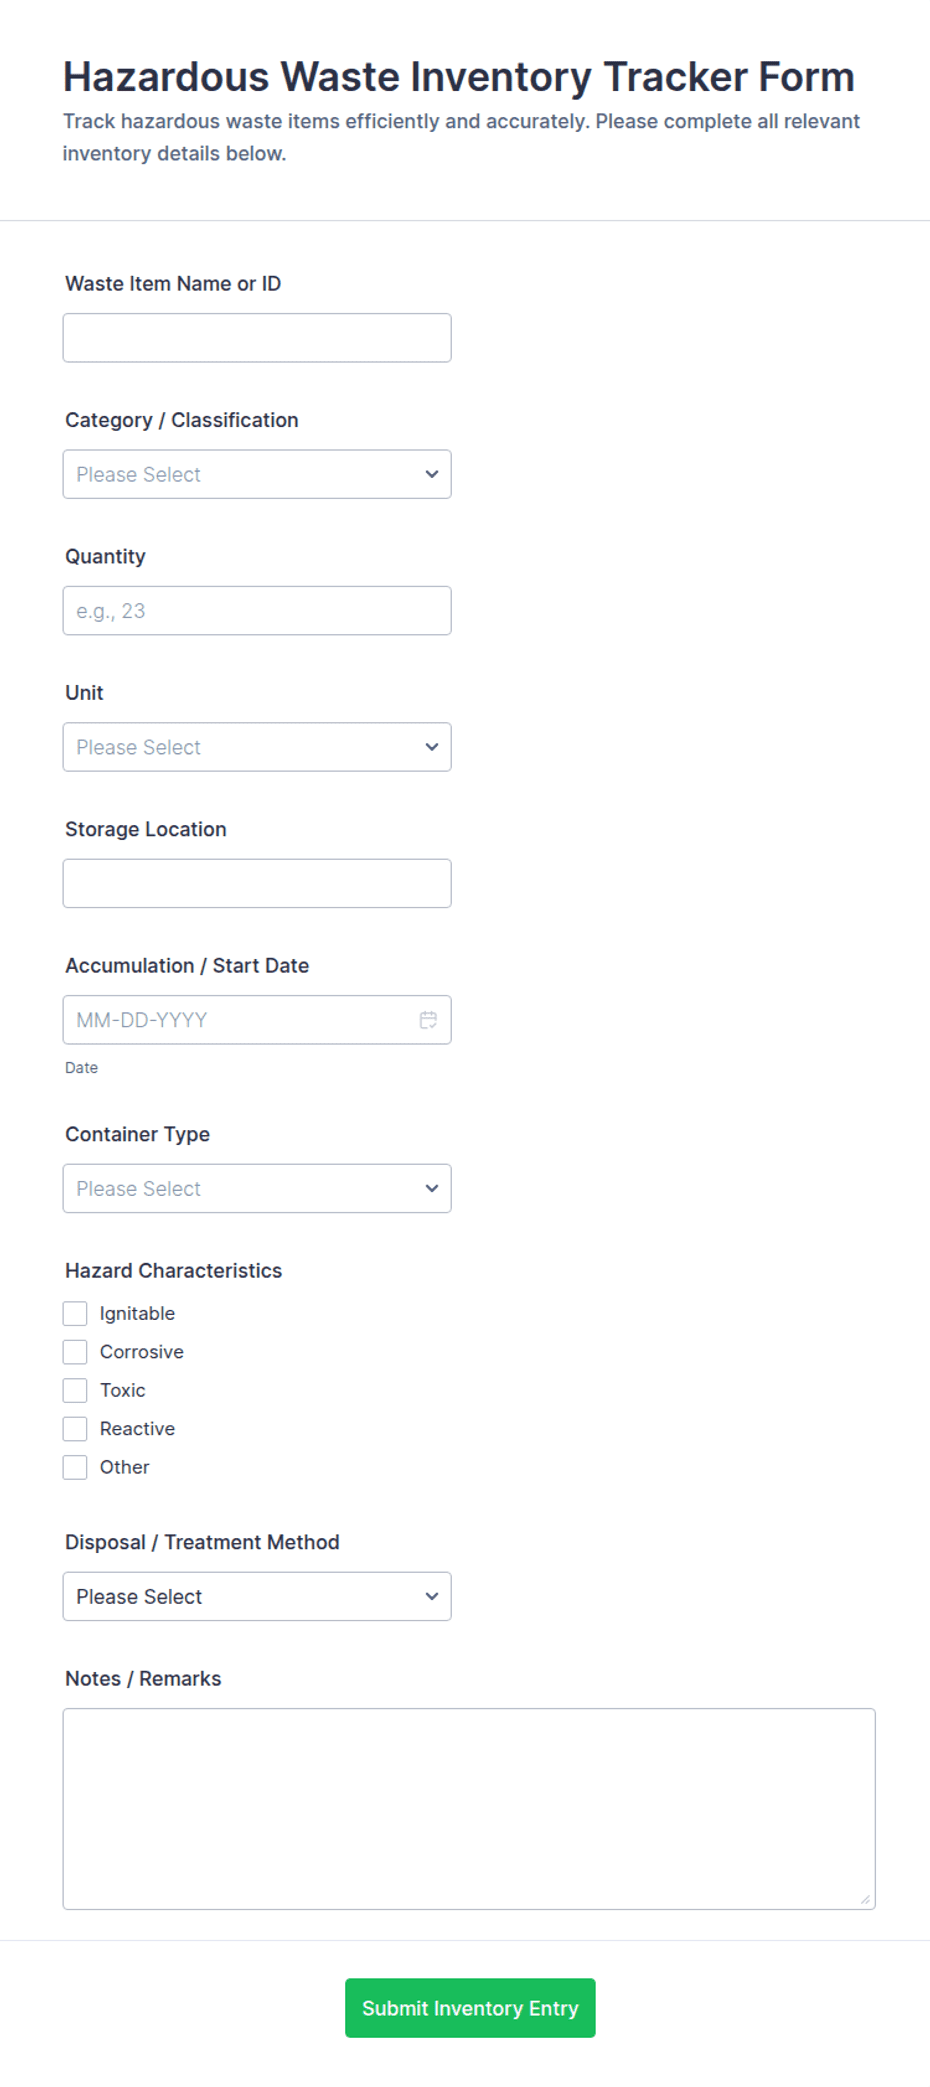This screenshot has width=930, height=2087.
Task: Open the Category / Classification dropdown
Action: click(x=257, y=474)
